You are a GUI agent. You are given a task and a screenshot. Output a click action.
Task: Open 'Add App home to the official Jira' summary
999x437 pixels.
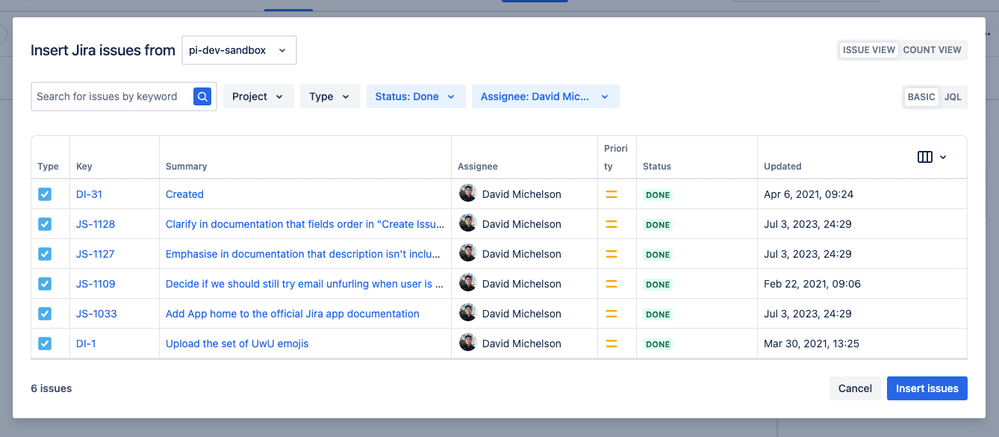coord(292,314)
